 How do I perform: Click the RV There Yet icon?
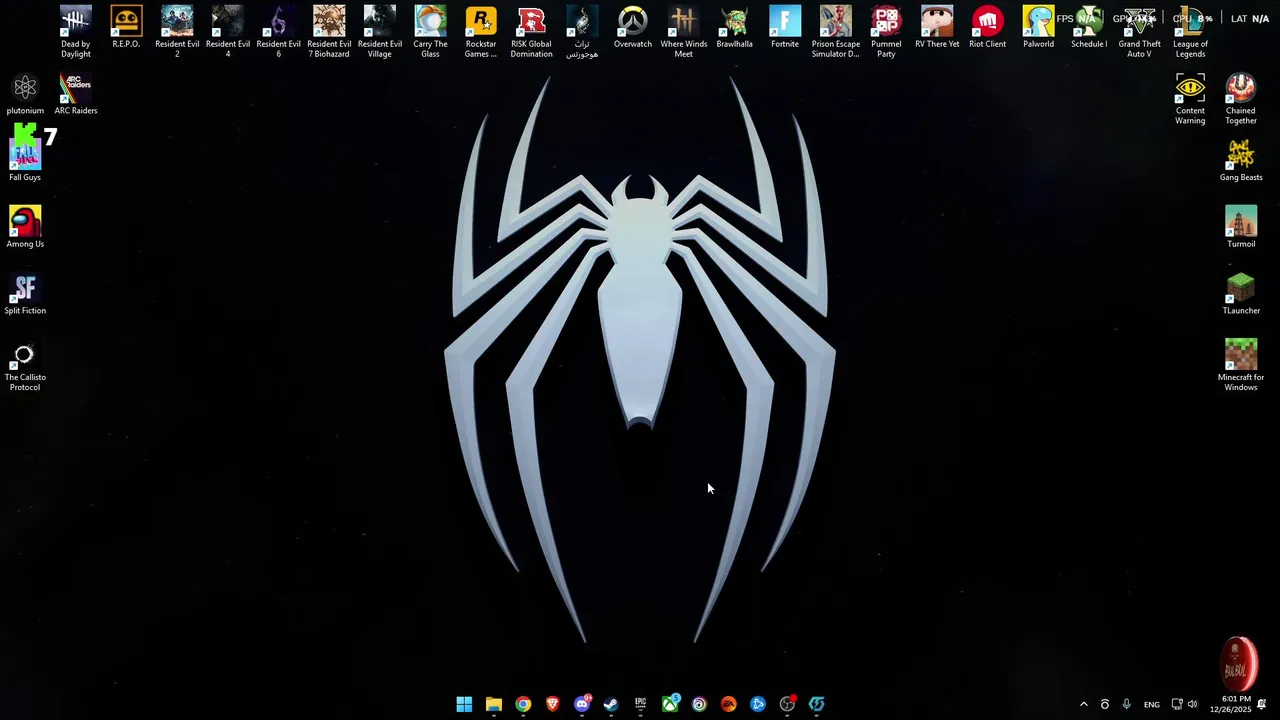click(937, 28)
